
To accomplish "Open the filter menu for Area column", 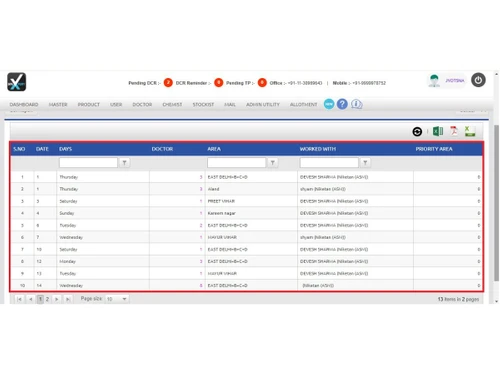I will tap(273, 163).
